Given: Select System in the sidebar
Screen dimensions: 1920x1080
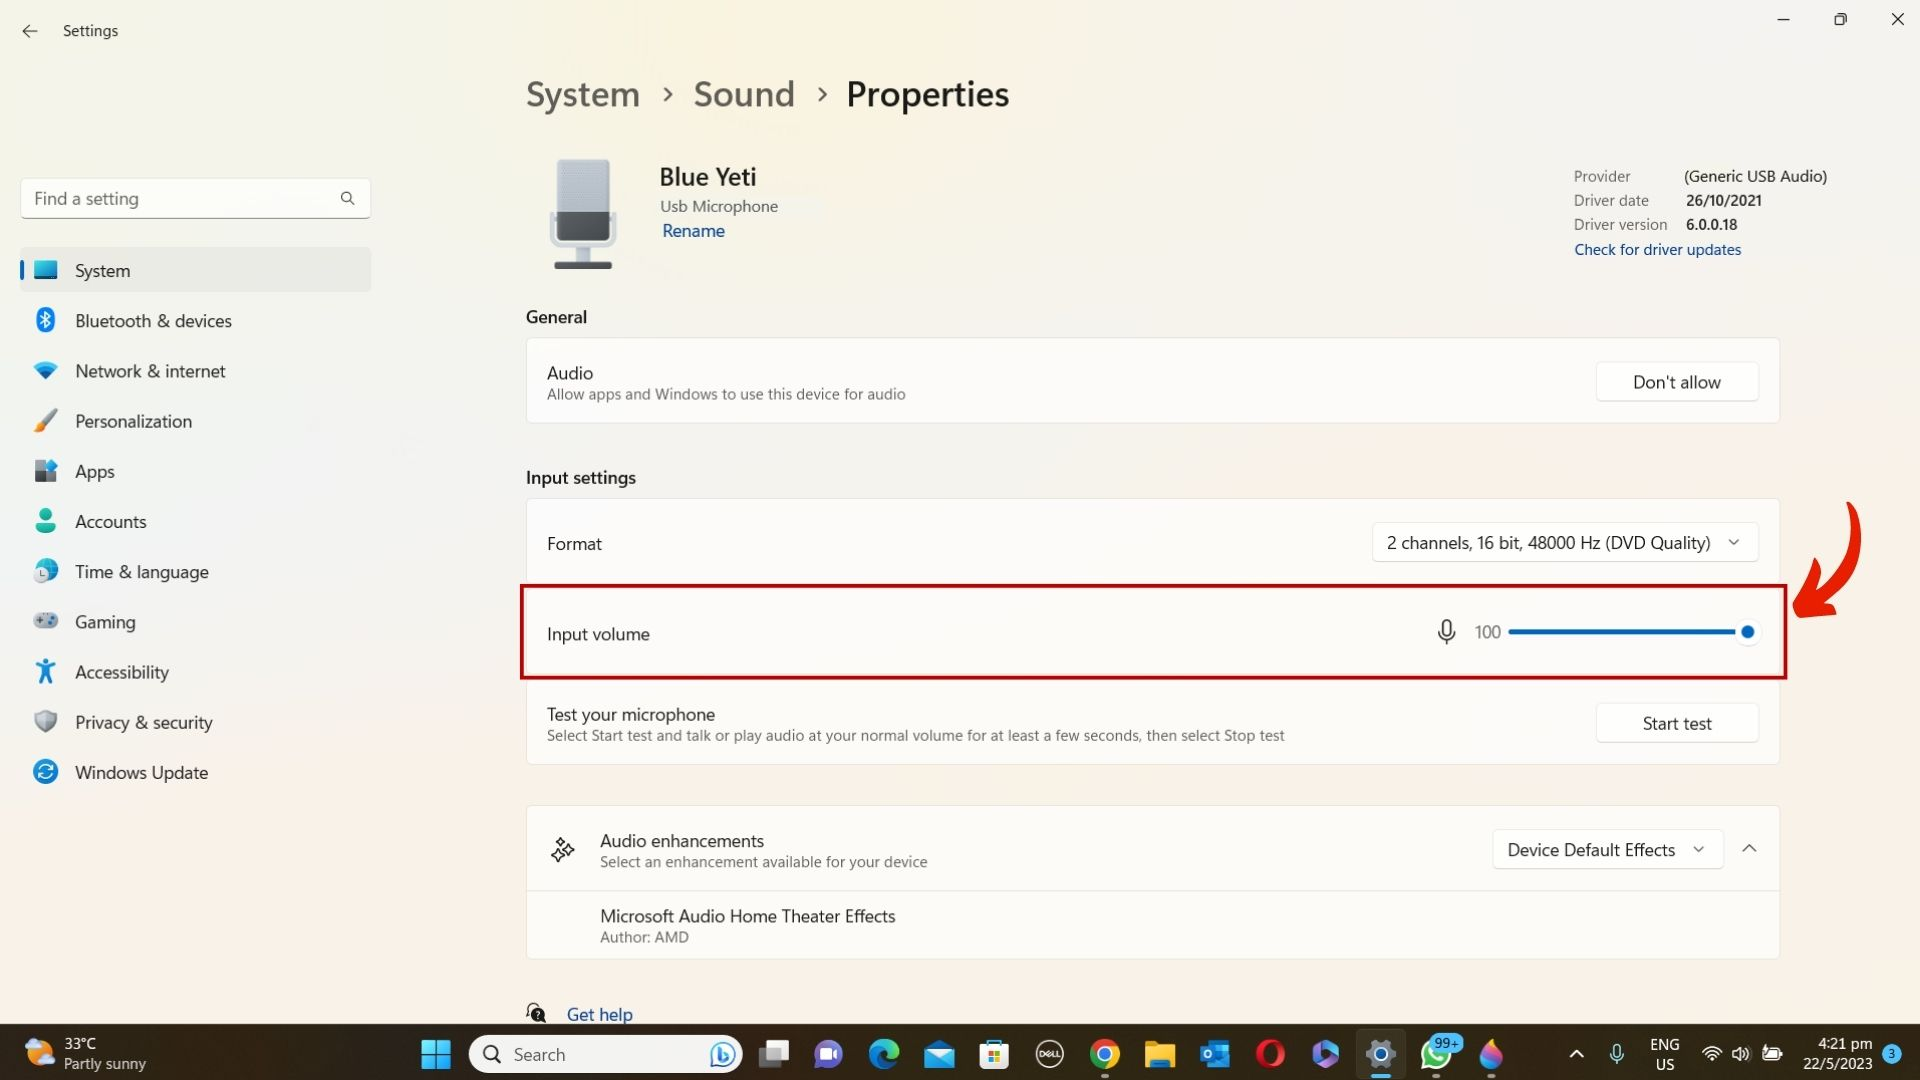Looking at the screenshot, I should point(196,270).
